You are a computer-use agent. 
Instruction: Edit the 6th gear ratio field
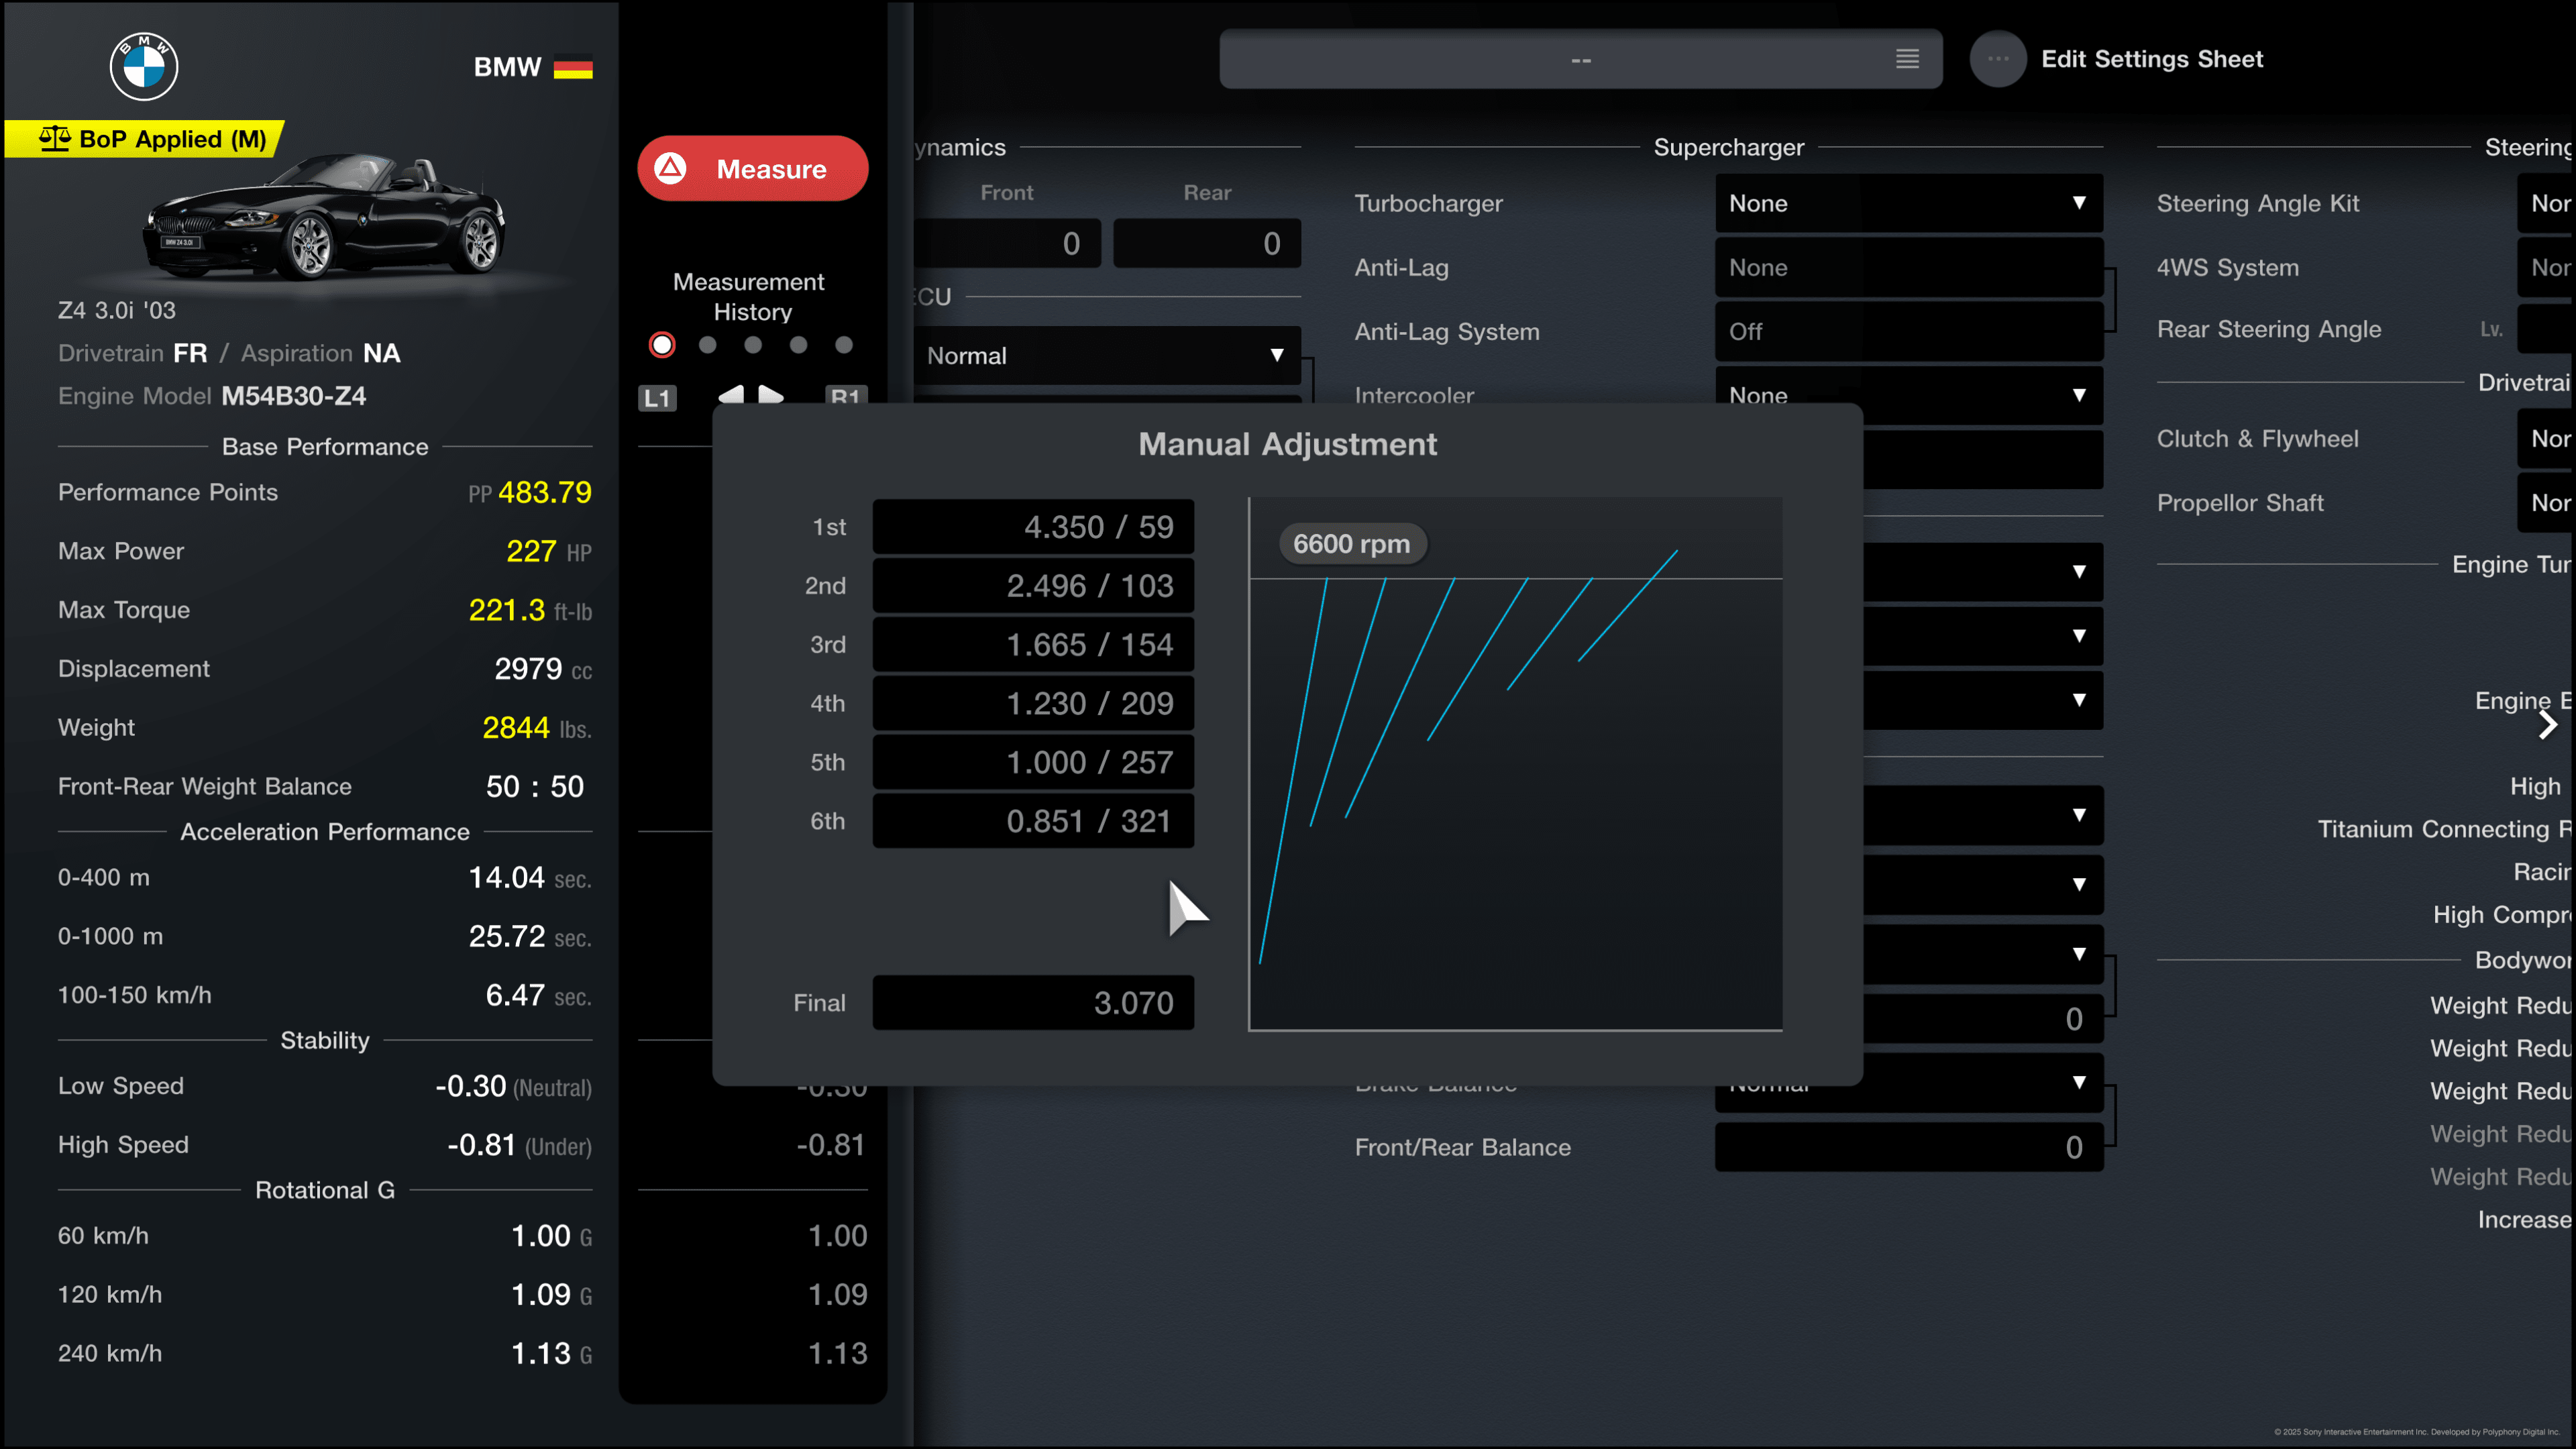pyautogui.click(x=1033, y=820)
